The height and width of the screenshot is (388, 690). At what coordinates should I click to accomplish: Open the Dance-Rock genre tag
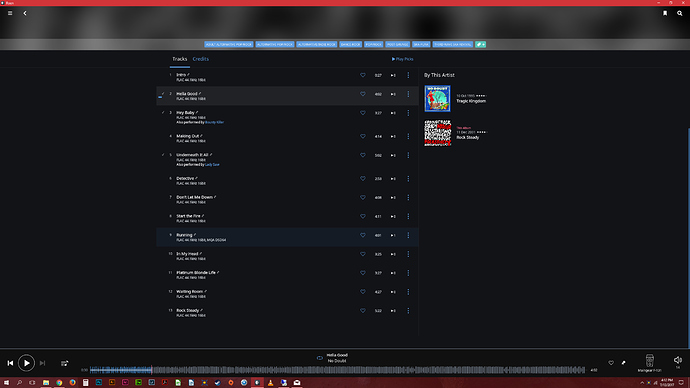350,44
